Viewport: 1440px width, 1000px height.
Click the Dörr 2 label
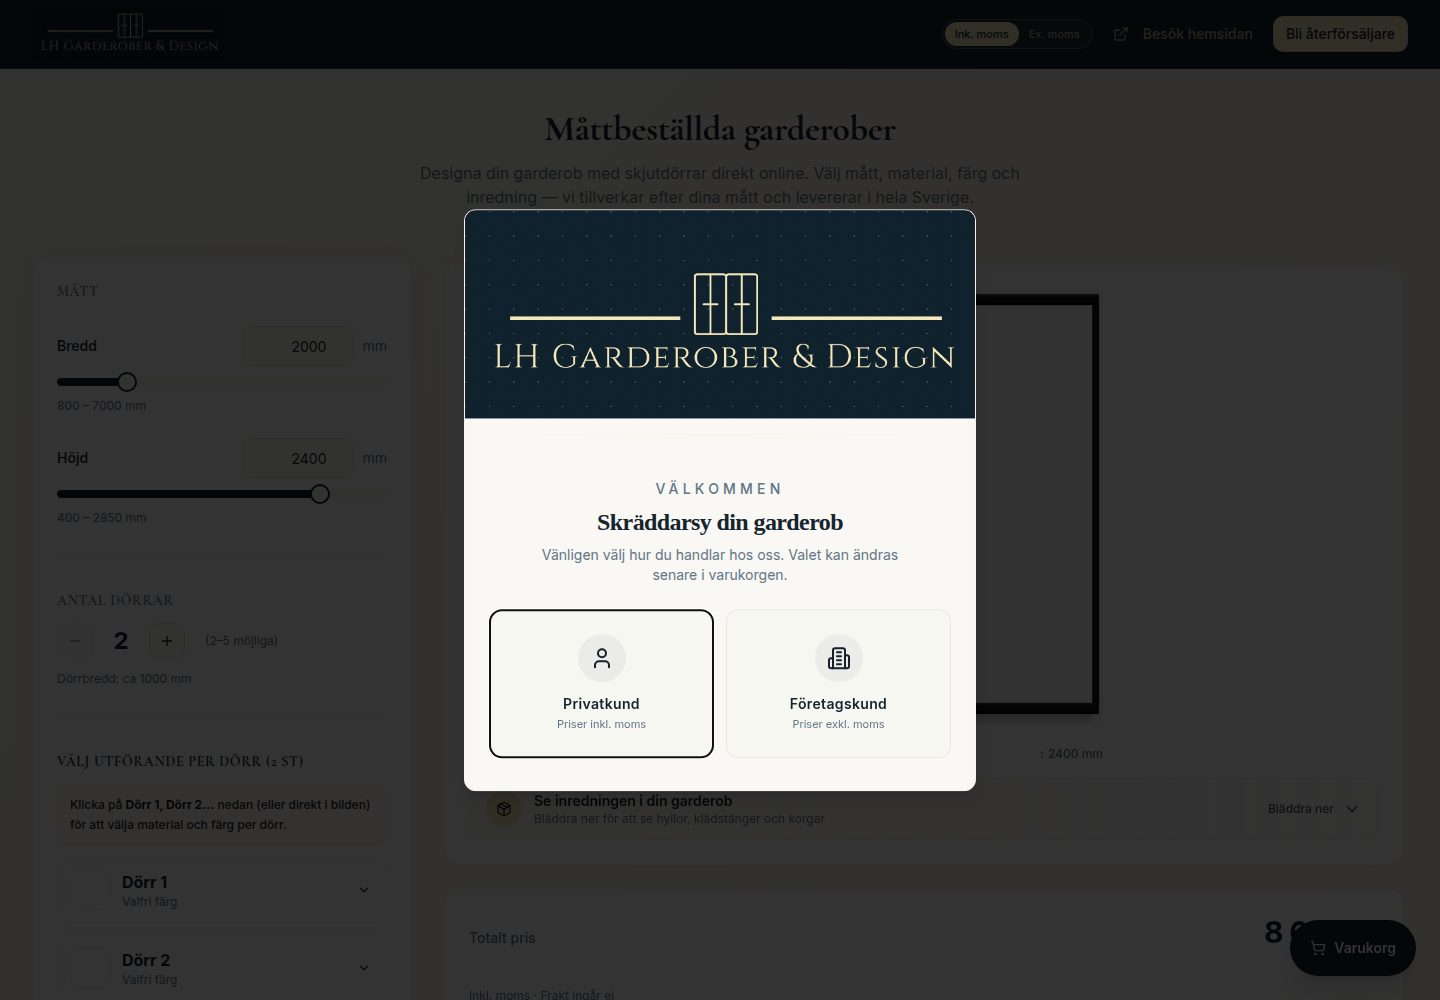pos(146,960)
